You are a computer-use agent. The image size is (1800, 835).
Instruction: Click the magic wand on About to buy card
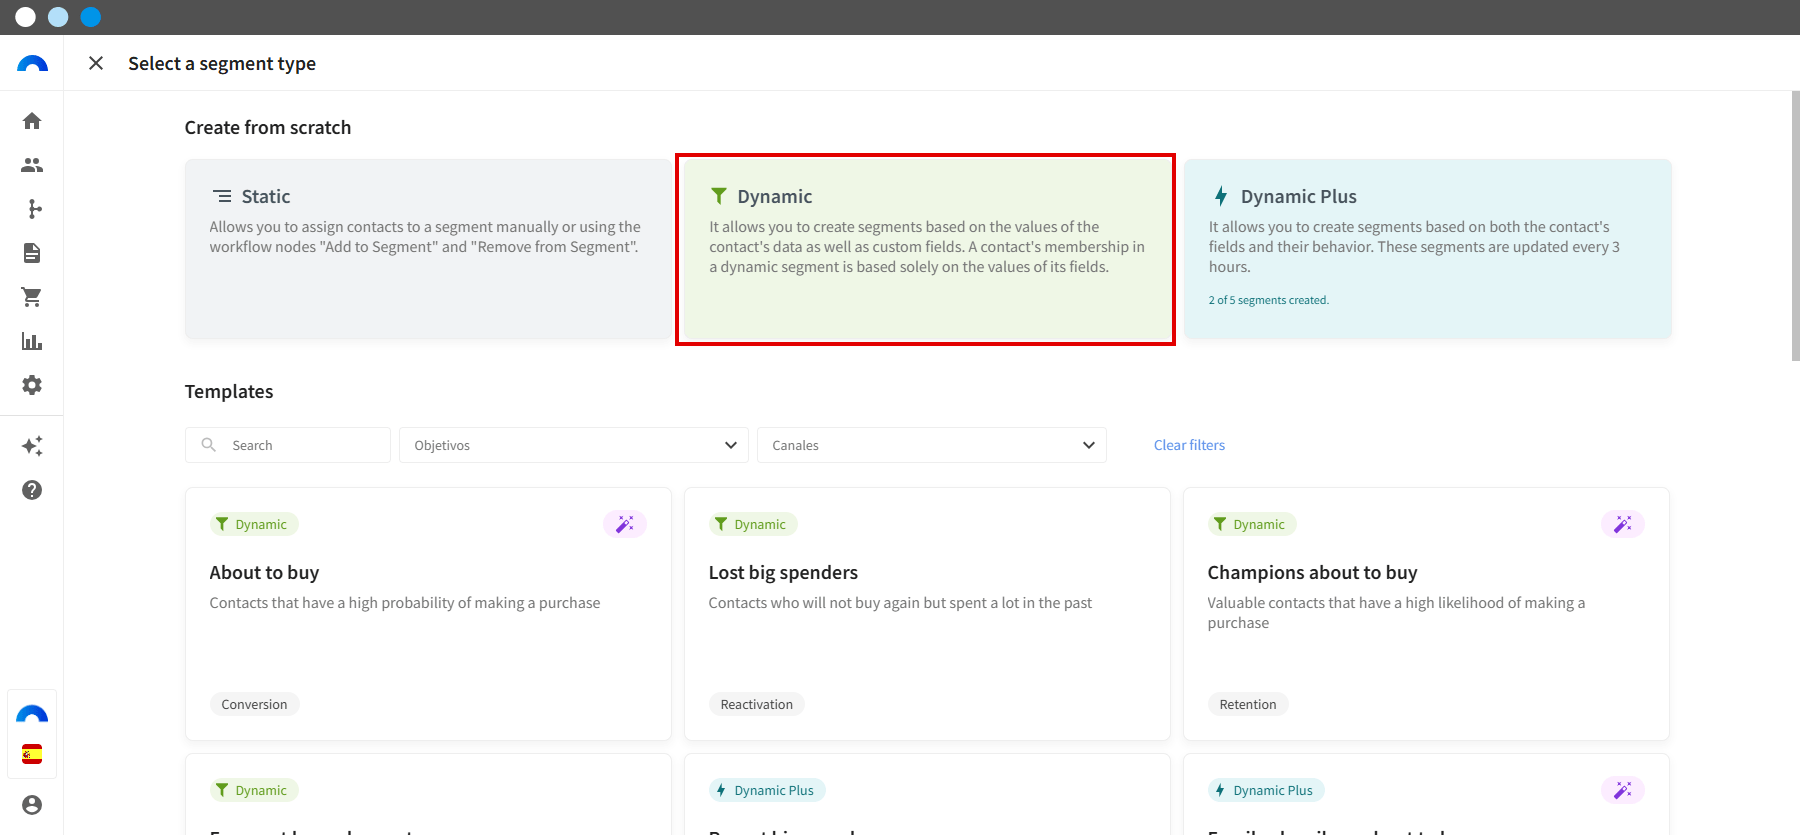pos(625,524)
